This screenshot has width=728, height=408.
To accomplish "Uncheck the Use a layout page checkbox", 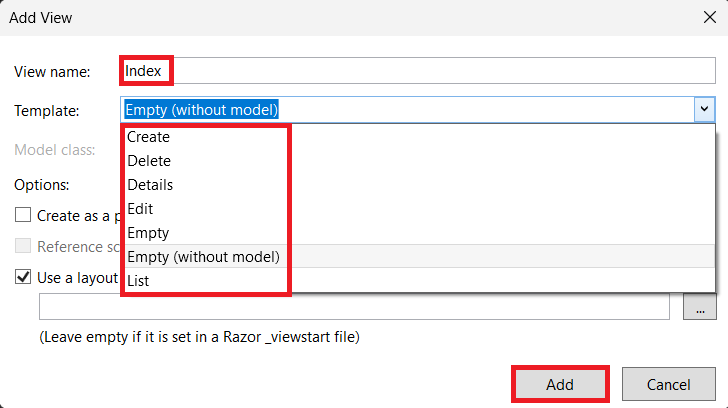I will 23,277.
